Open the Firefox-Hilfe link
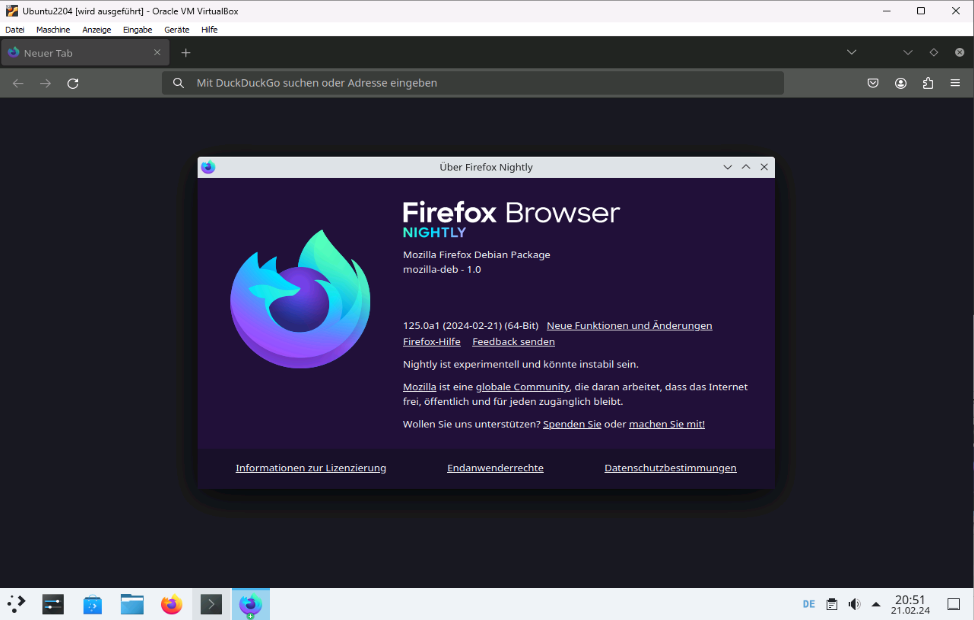974x620 pixels. click(x=432, y=342)
